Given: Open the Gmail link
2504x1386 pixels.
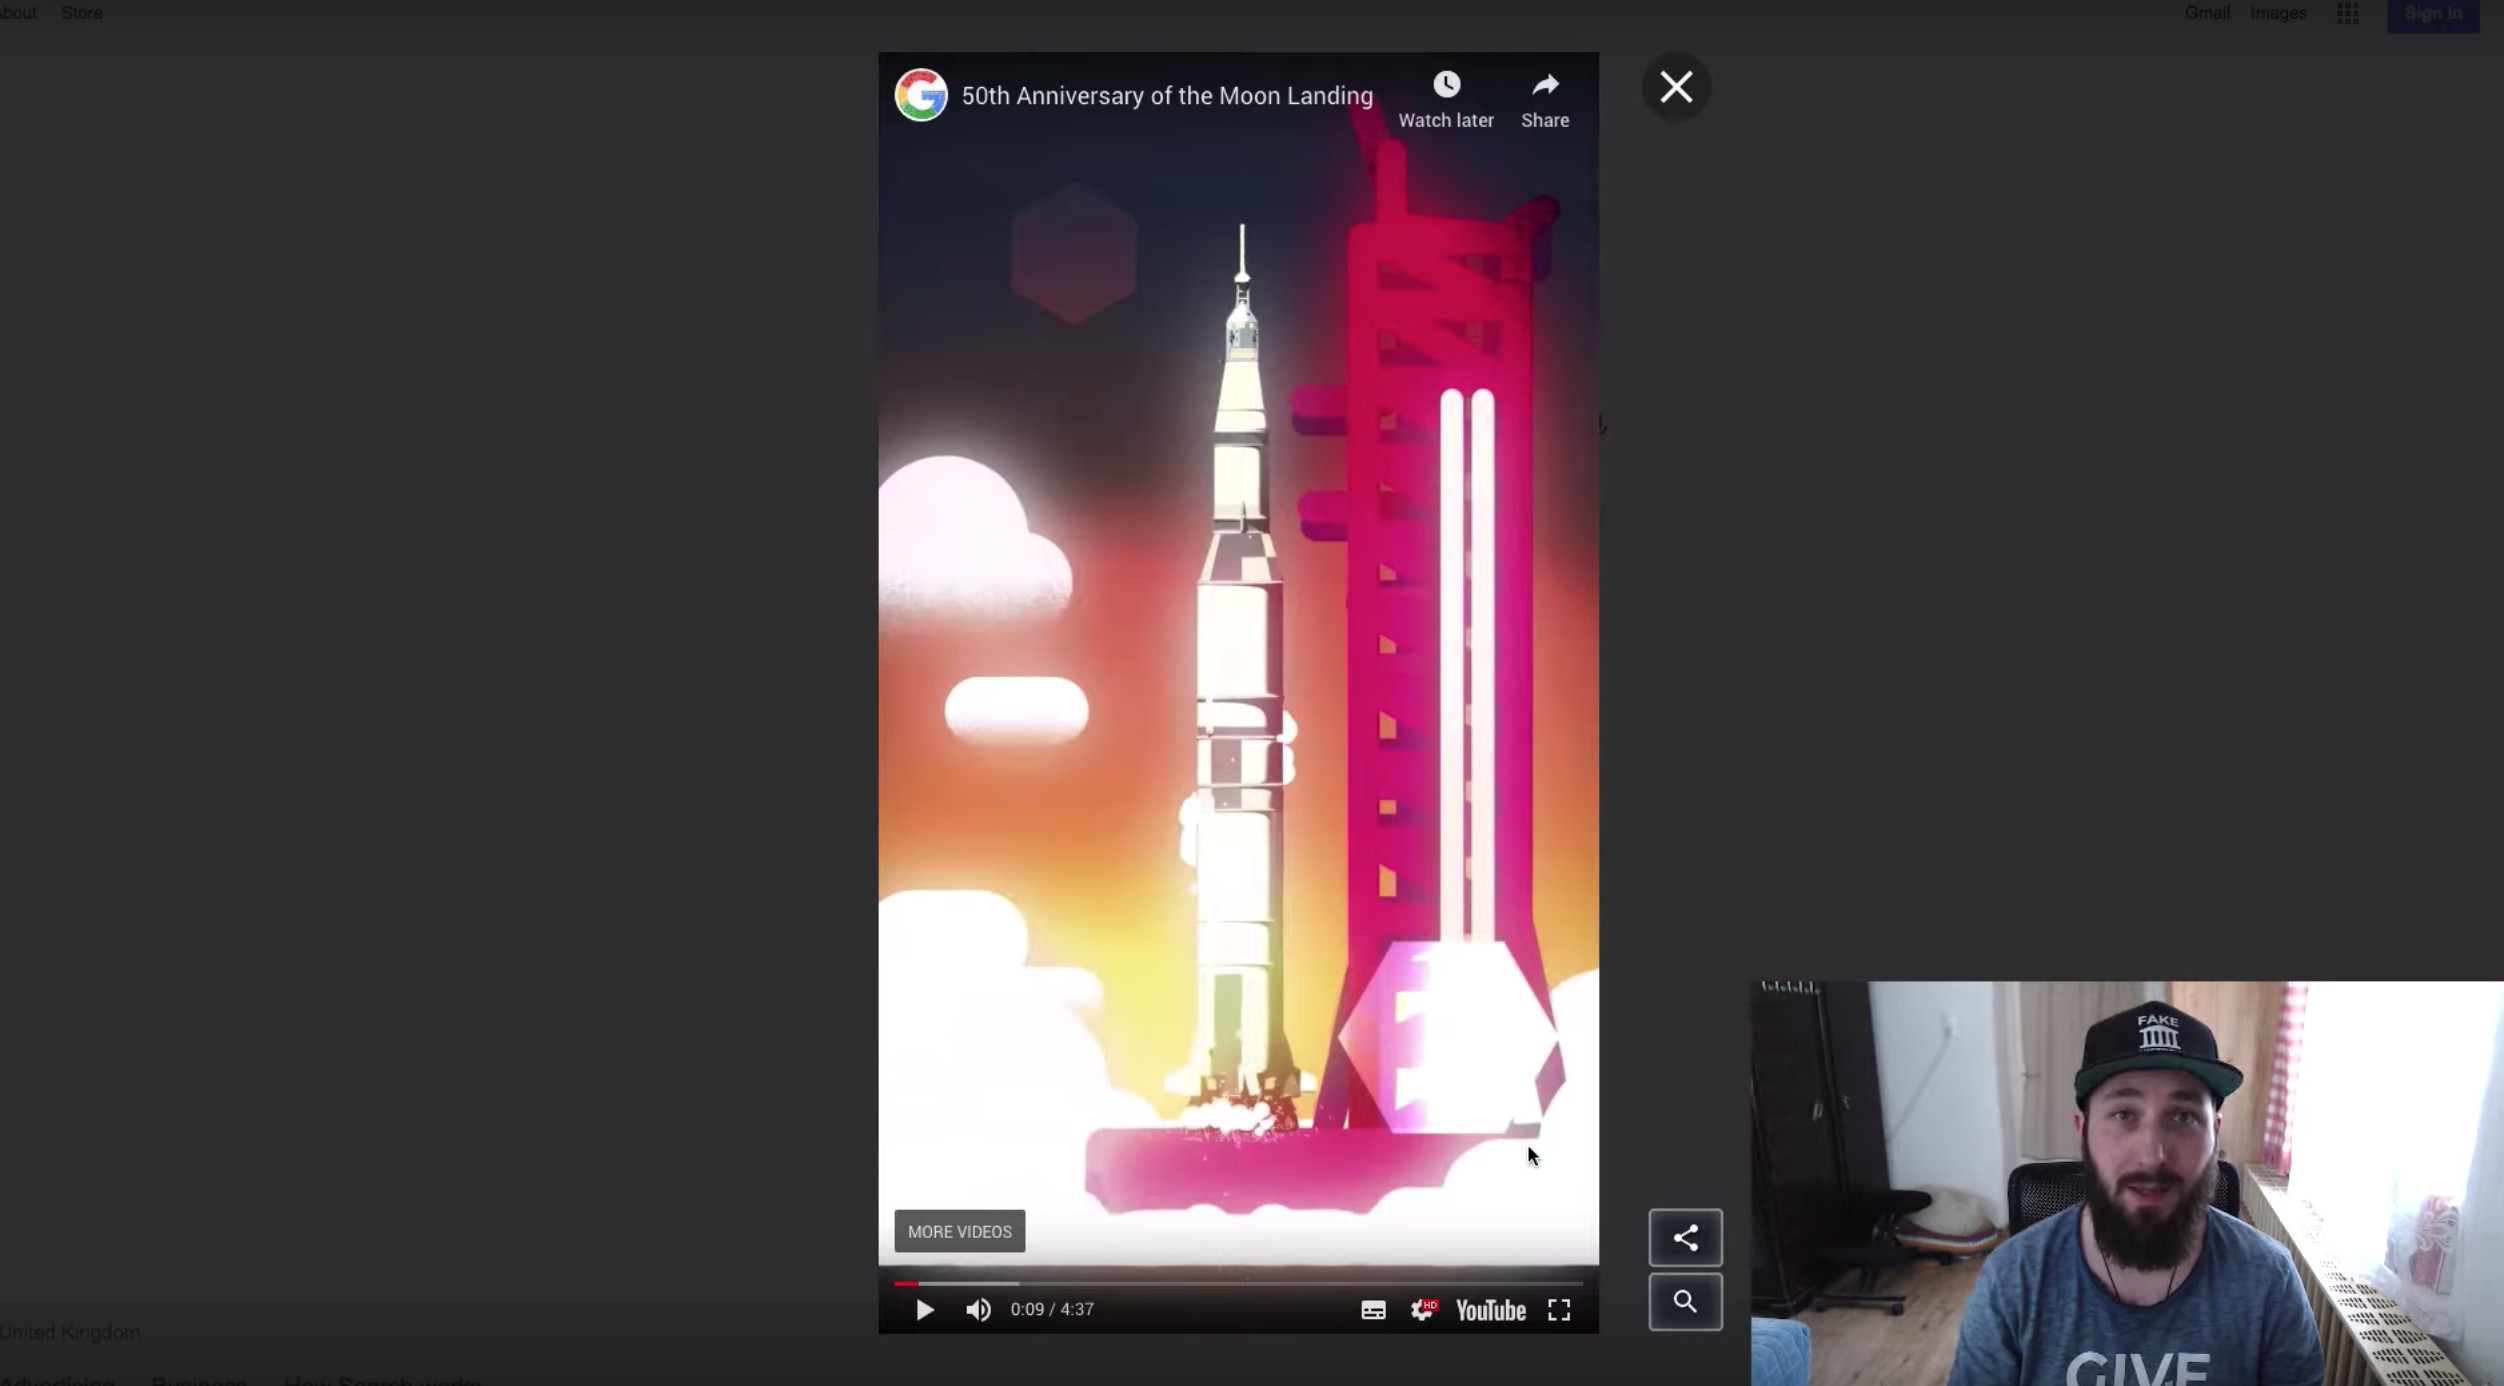Looking at the screenshot, I should [x=2207, y=13].
